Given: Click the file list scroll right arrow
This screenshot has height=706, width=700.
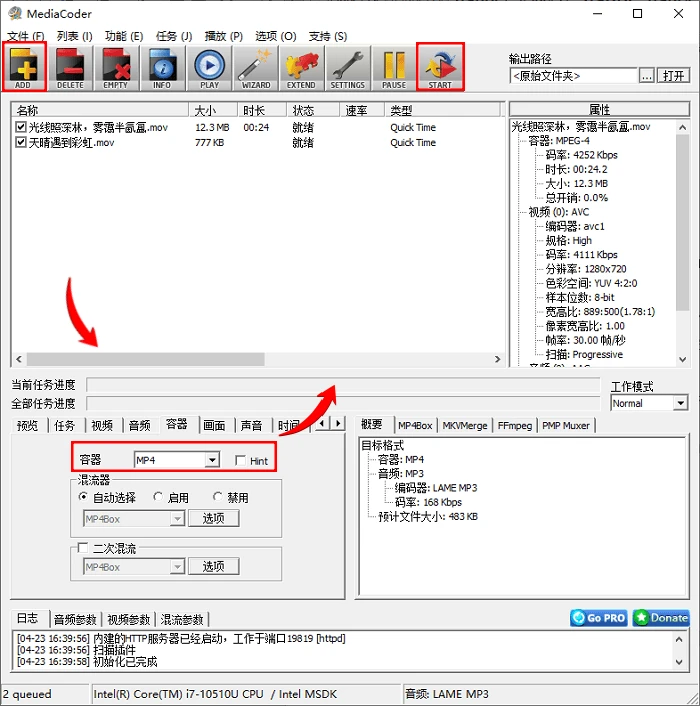Looking at the screenshot, I should (497, 359).
